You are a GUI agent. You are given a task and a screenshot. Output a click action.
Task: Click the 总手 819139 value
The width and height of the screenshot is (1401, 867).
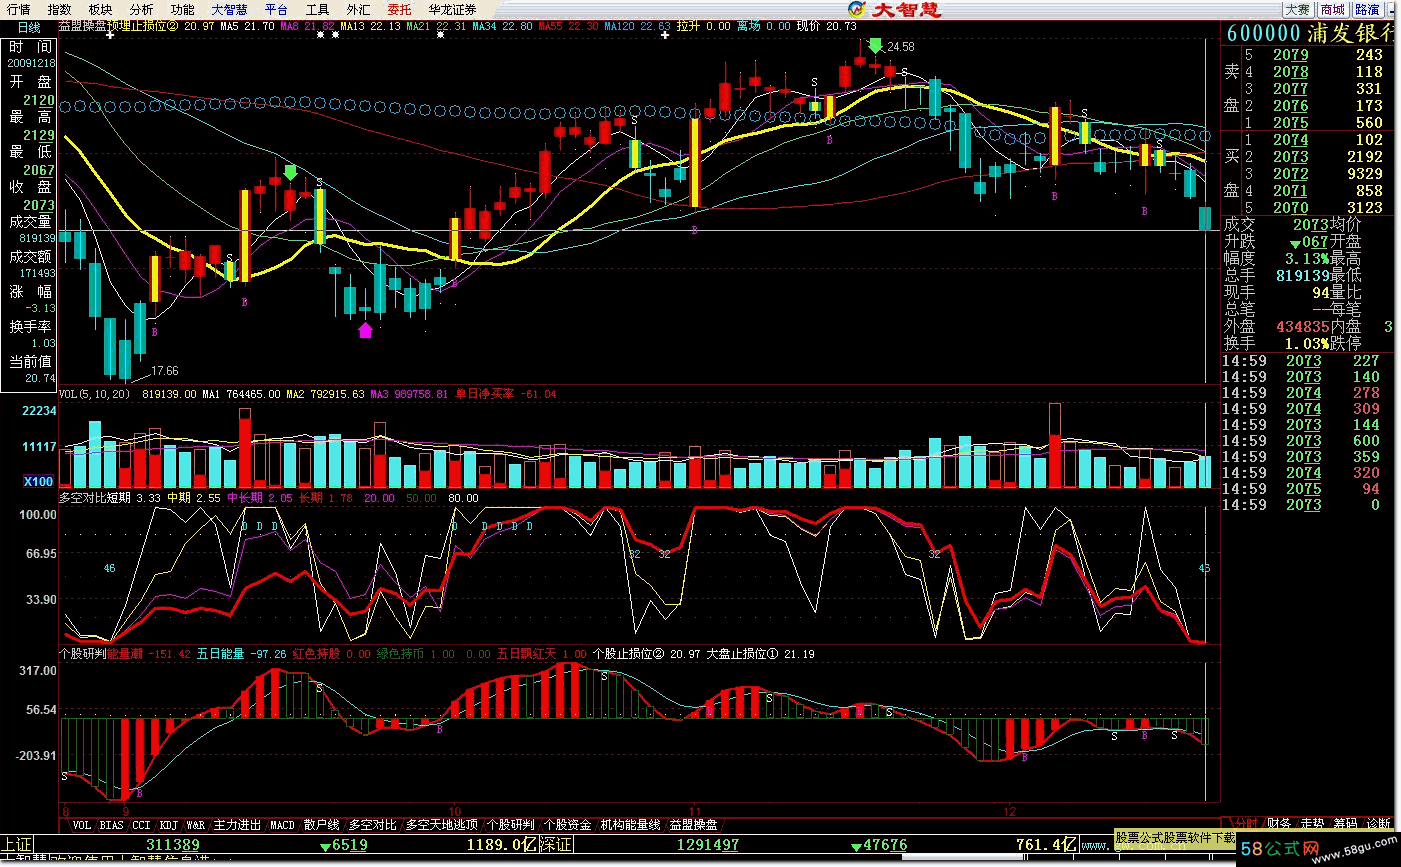pos(1302,276)
